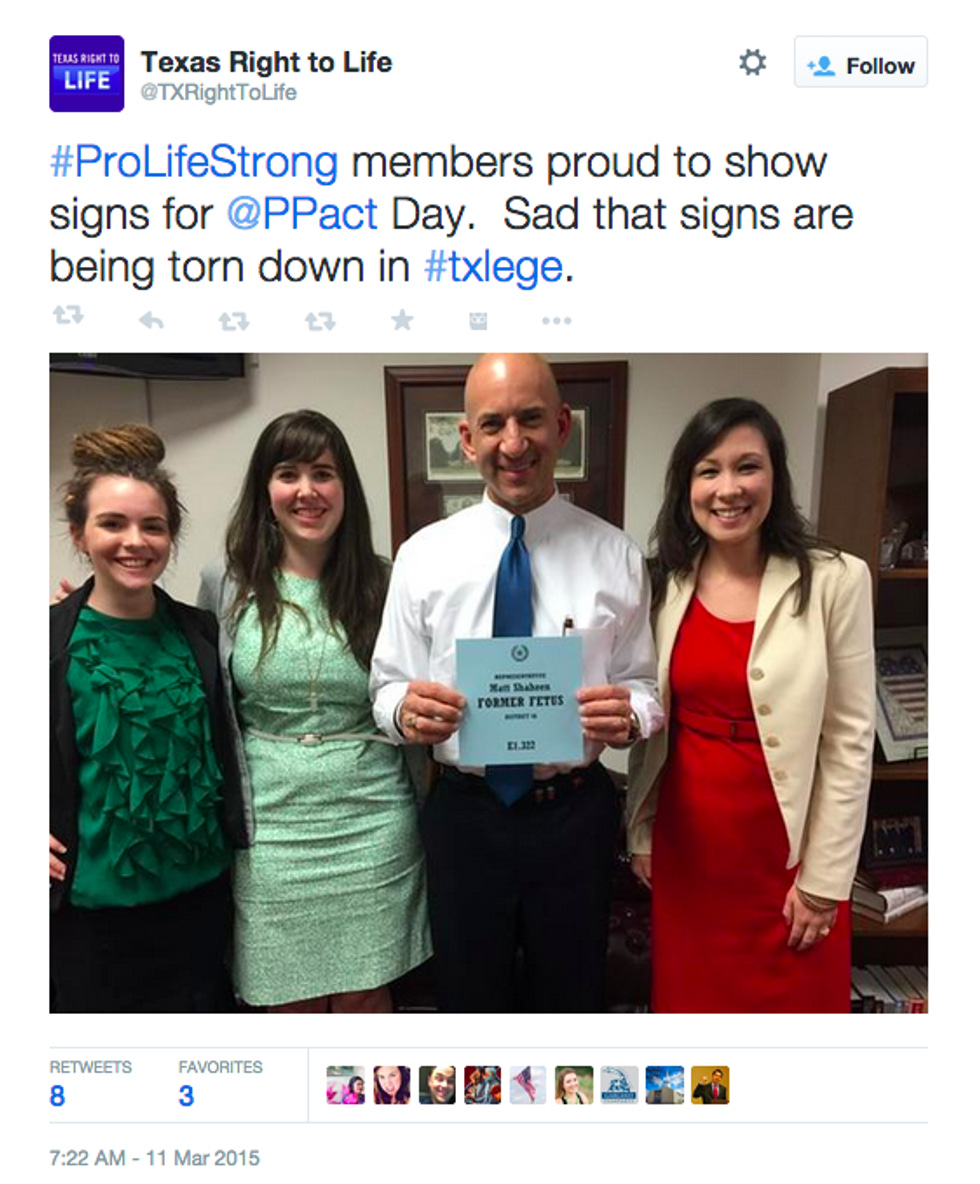Viewport: 980px width, 1184px height.
Task: Click the Texas Right to Life logo avatar
Action: pyautogui.click(x=87, y=74)
